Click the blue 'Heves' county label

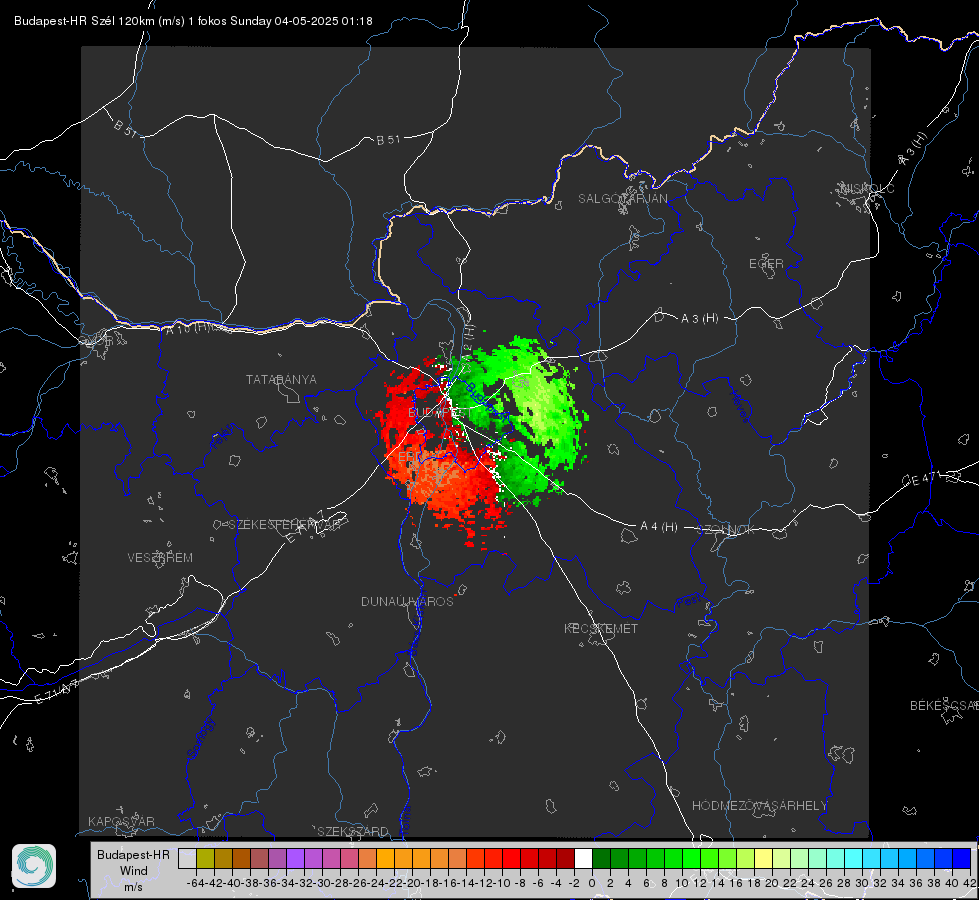(x=739, y=406)
